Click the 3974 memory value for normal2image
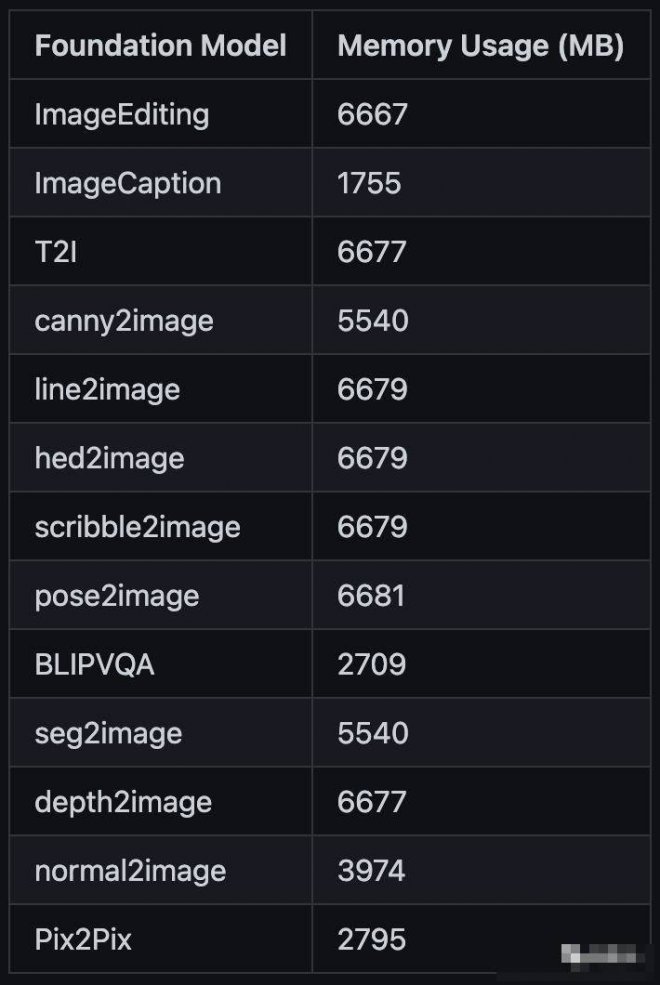The width and height of the screenshot is (660, 985). [x=371, y=871]
